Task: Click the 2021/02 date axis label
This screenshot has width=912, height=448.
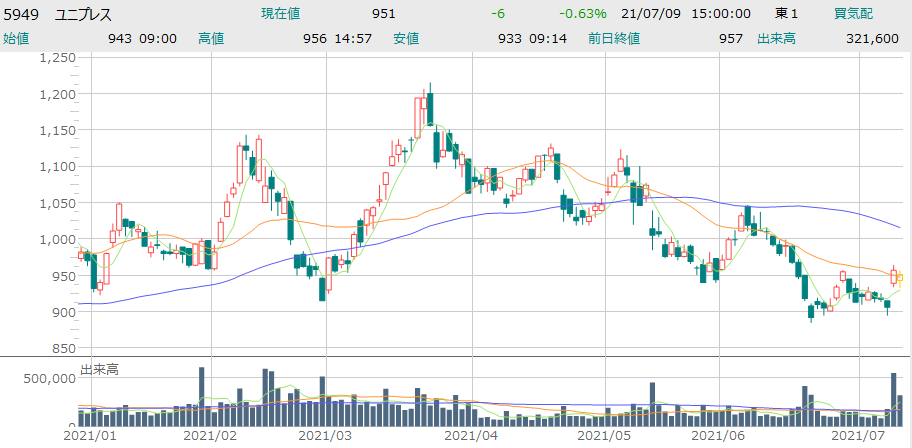Action: pos(212,436)
